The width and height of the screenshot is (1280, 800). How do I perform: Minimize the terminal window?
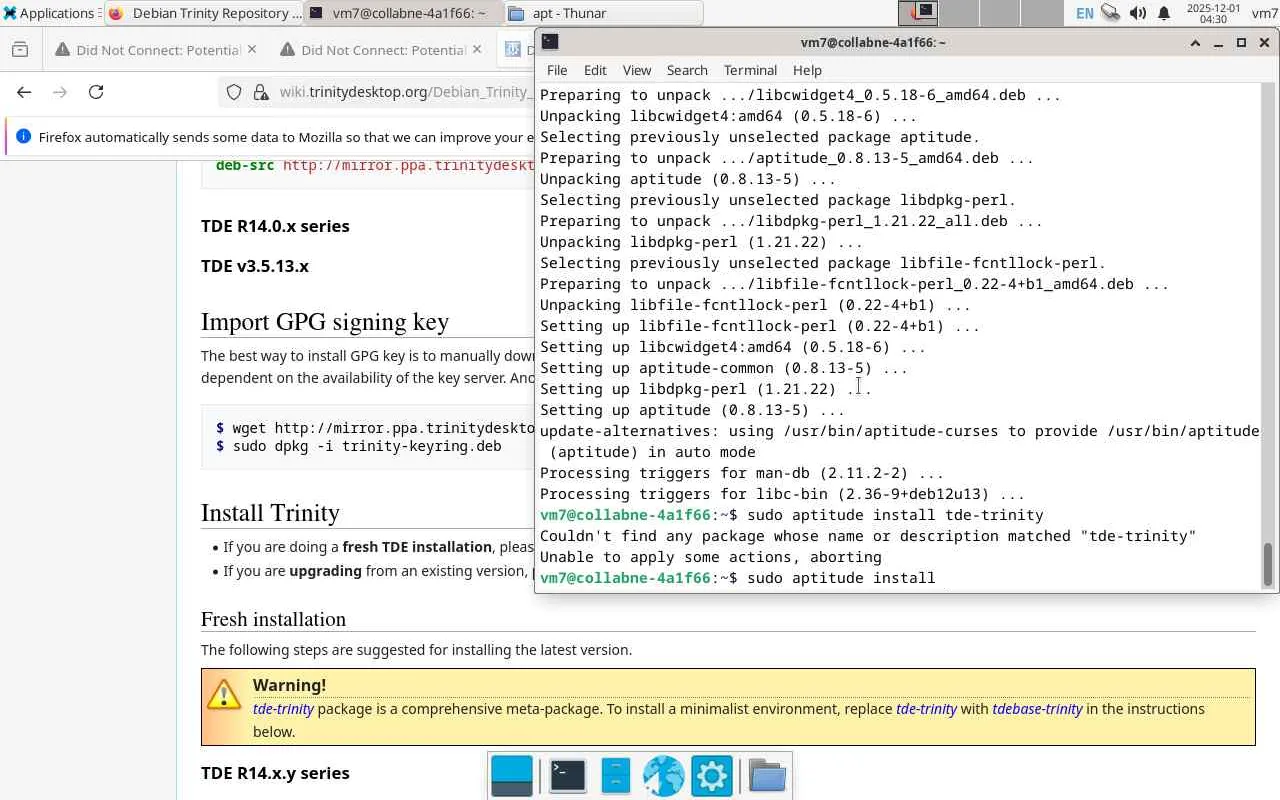tap(1218, 43)
